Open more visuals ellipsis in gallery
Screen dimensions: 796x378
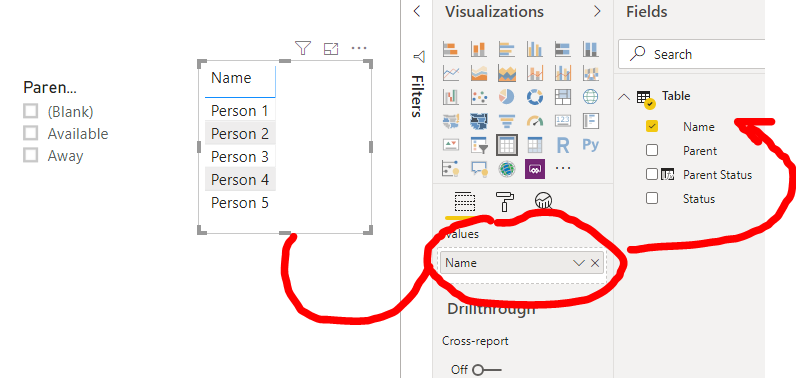click(562, 167)
